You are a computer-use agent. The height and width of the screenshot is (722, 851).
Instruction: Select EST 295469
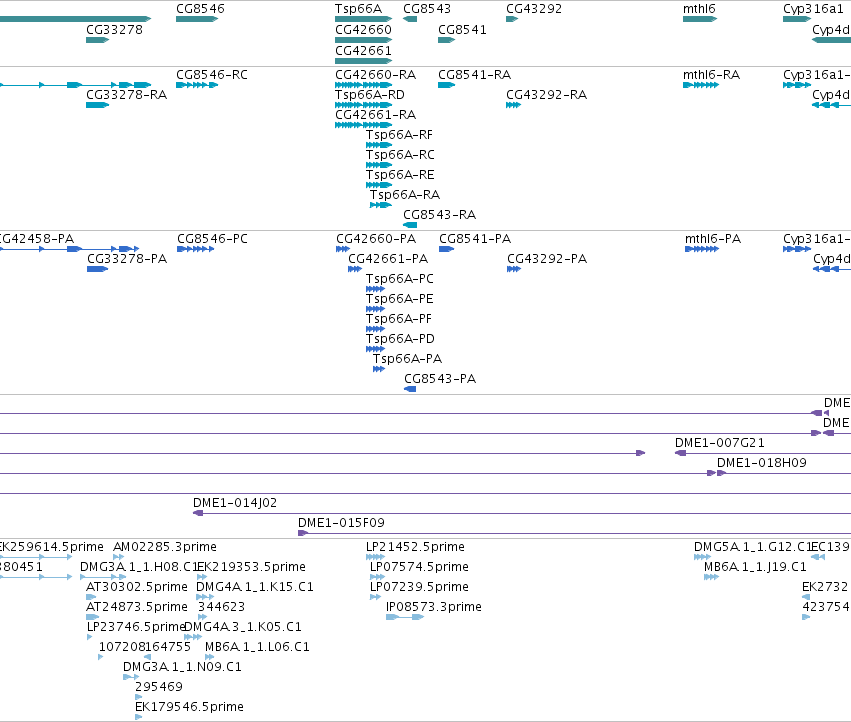click(x=159, y=687)
